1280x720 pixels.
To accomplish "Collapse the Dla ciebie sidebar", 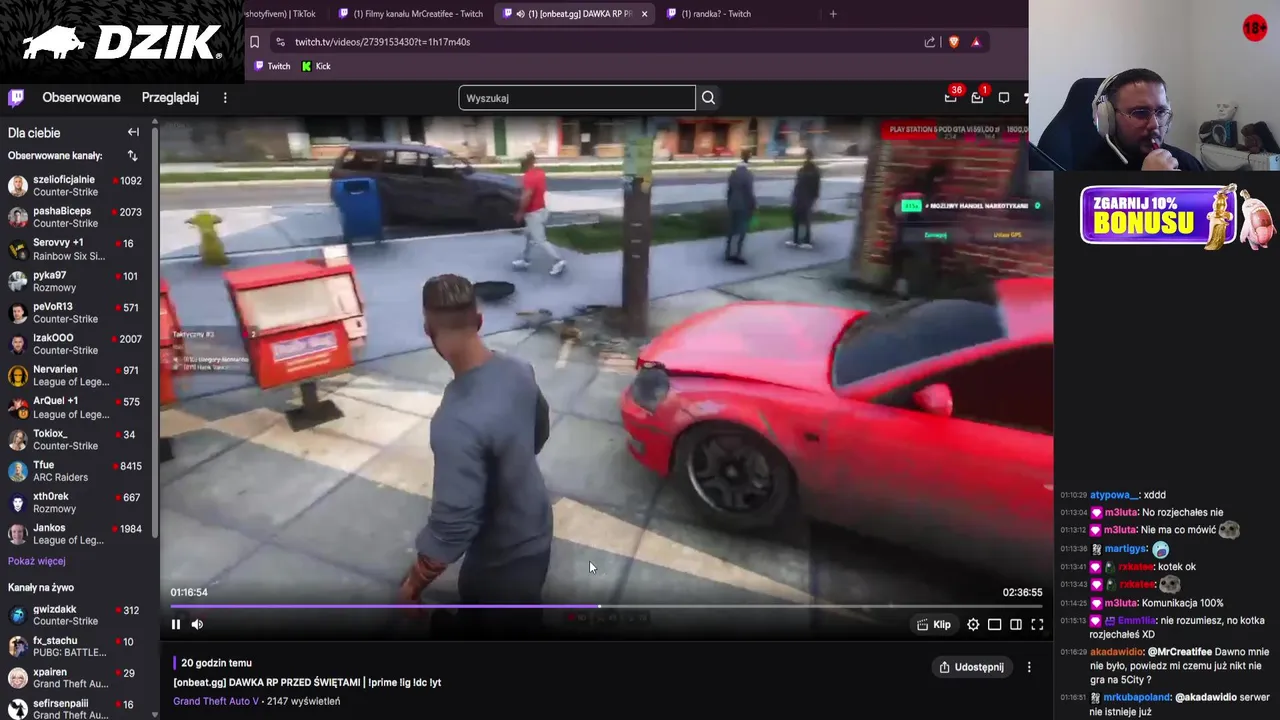I will [x=133, y=132].
